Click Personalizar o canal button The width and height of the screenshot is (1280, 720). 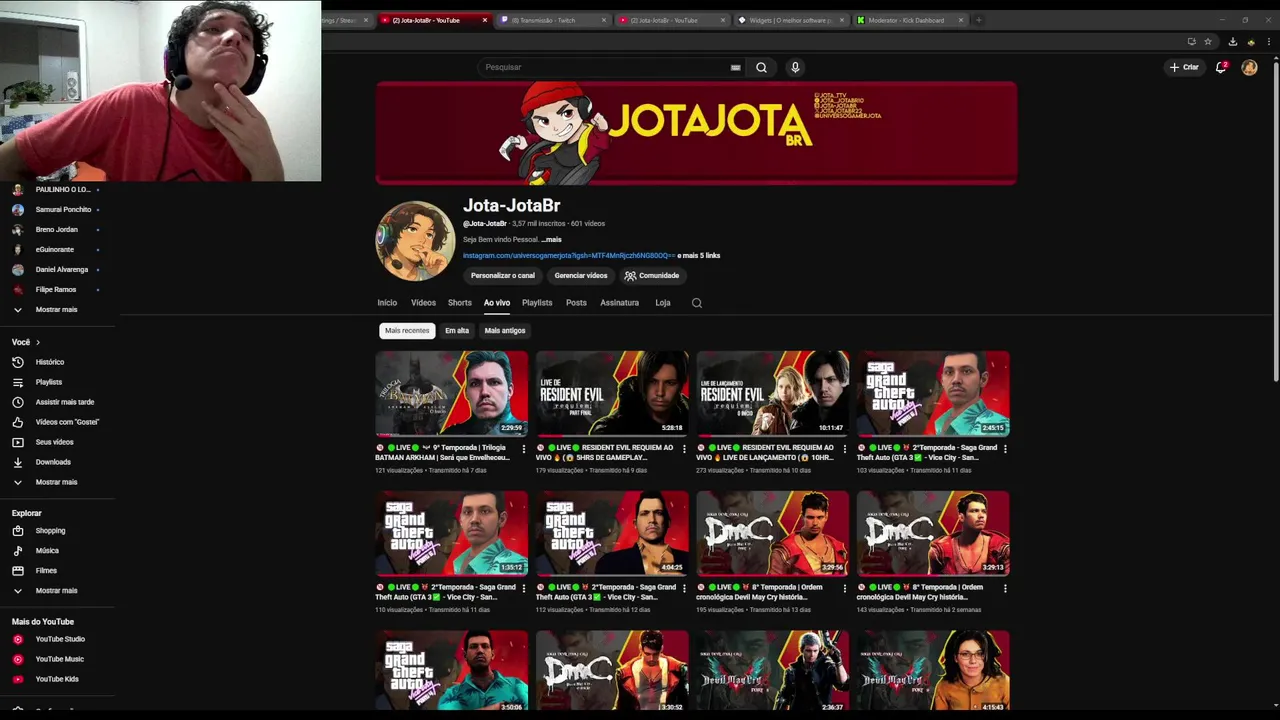pos(503,276)
